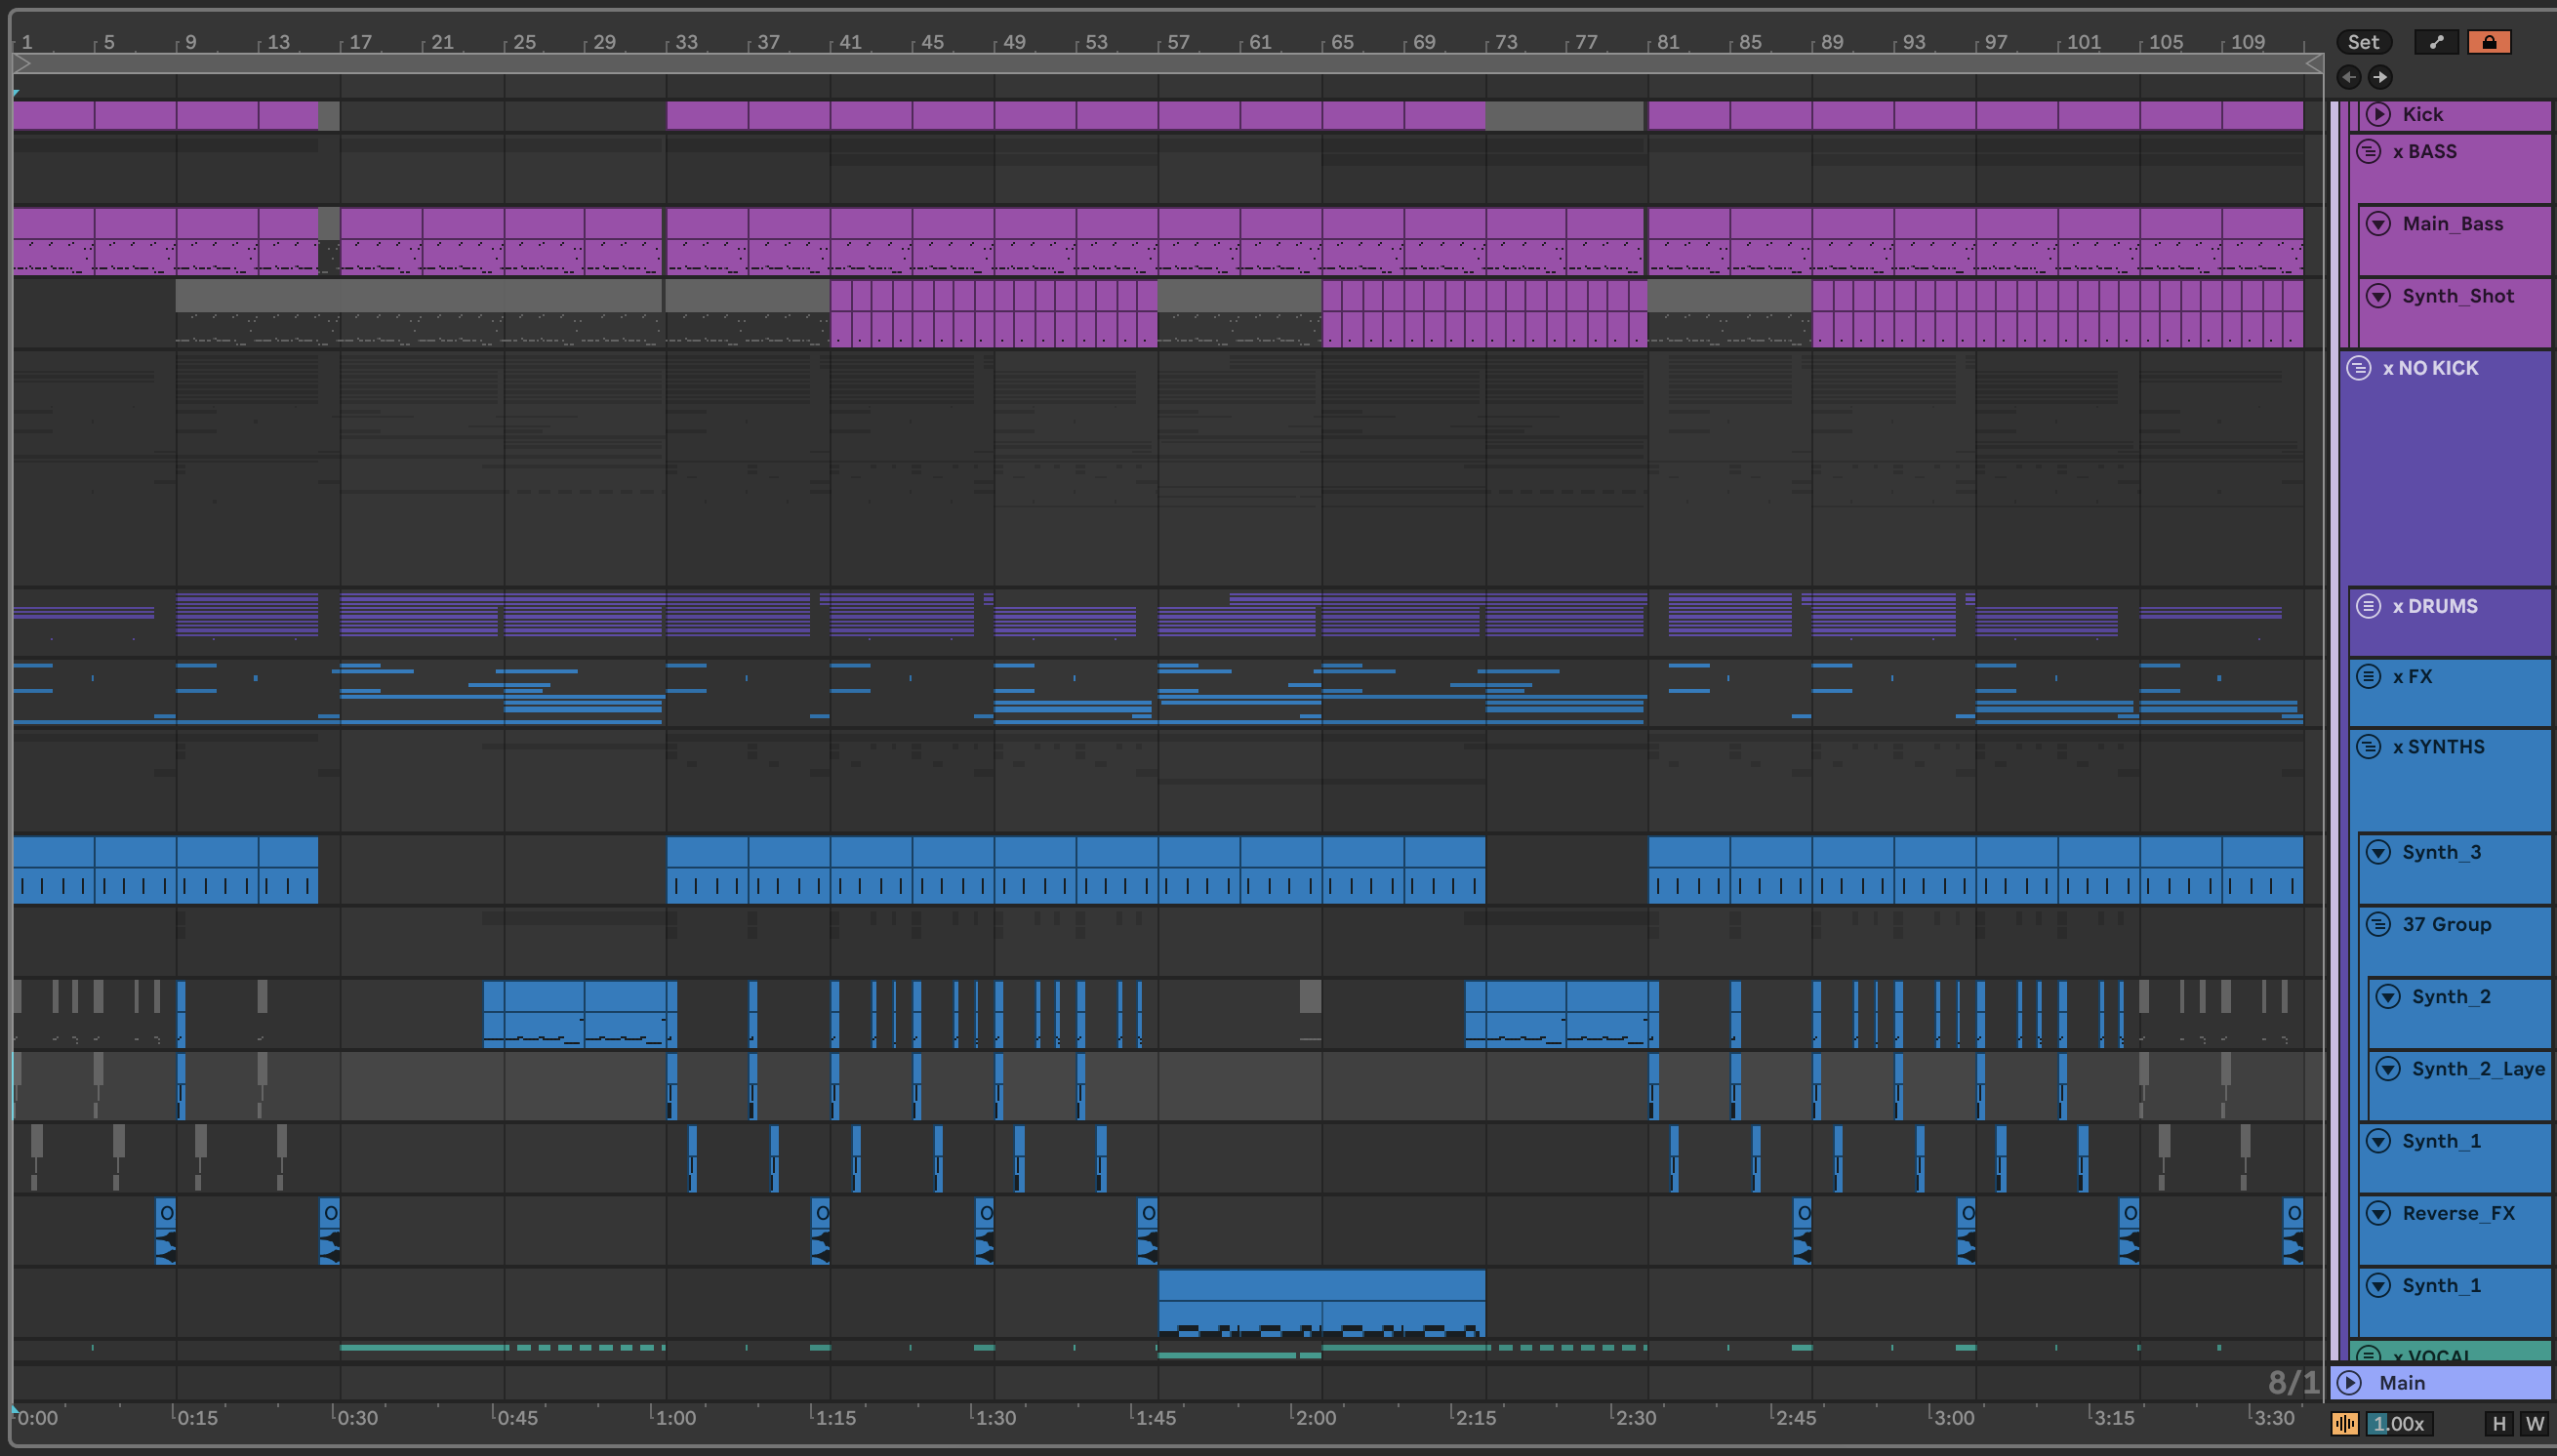
Task: Click the x FX group fold icon
Action: pos(2368,676)
